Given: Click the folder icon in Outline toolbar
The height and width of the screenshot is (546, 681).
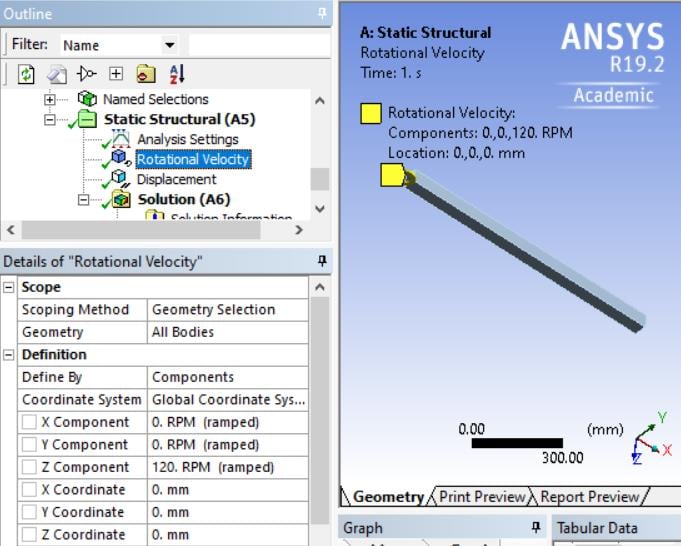Looking at the screenshot, I should point(146,74).
